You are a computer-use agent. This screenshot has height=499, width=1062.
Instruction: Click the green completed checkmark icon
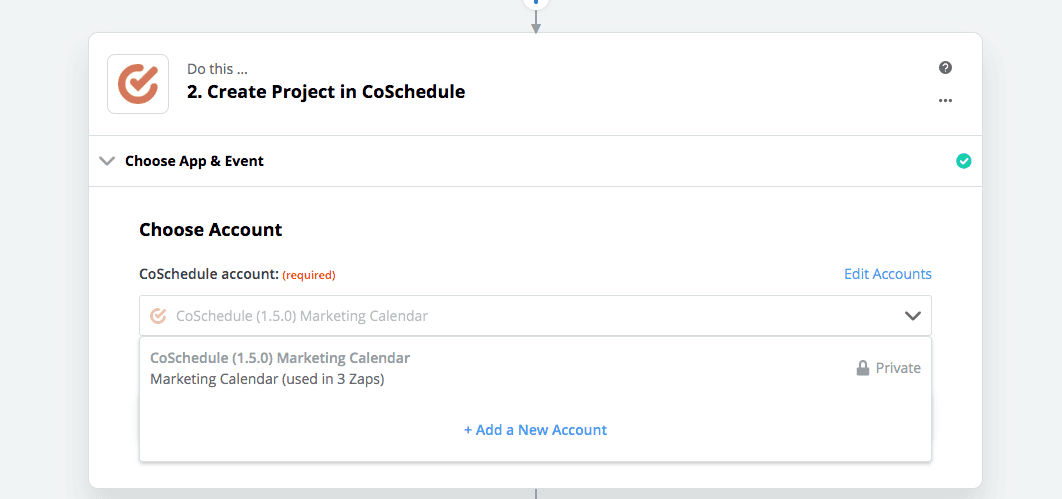point(963,161)
